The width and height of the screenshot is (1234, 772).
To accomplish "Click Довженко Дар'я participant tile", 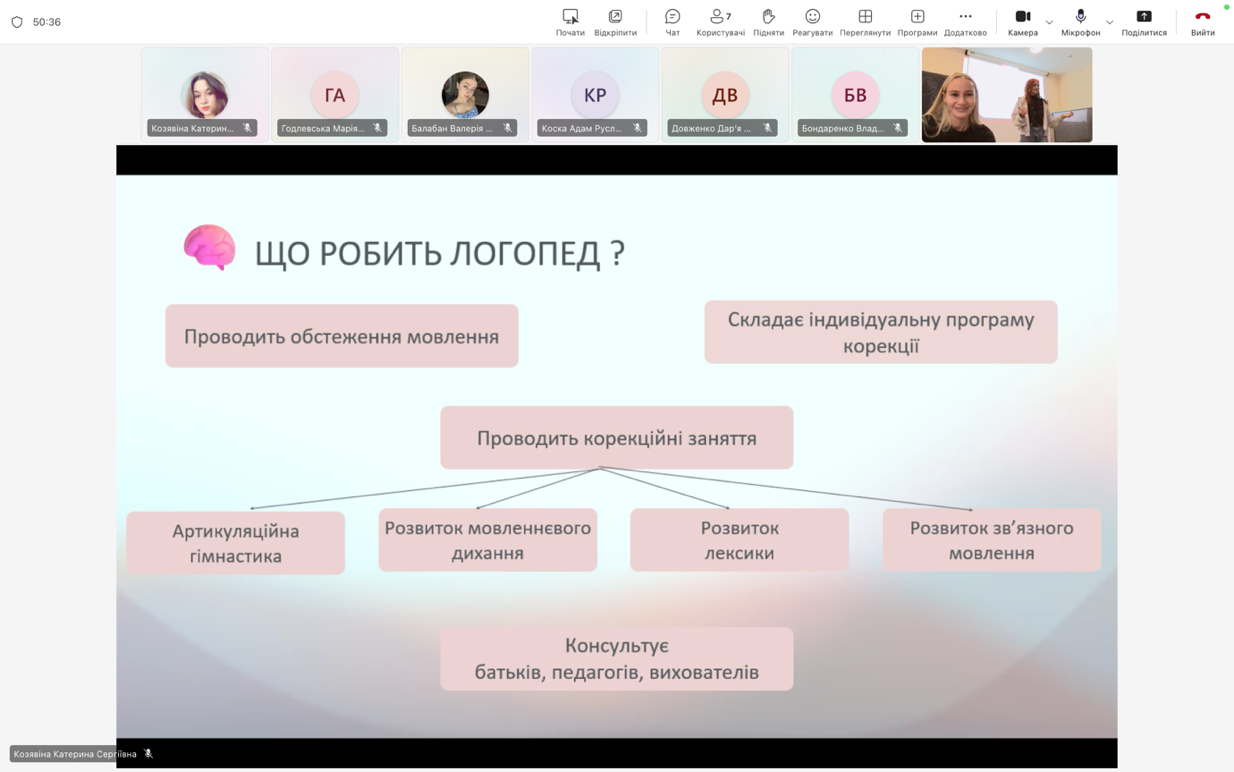I will [x=725, y=94].
